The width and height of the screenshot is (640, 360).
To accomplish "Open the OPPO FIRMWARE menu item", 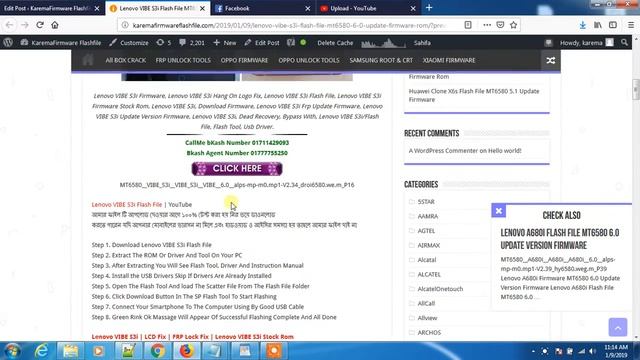I will pyautogui.click(x=244, y=60).
